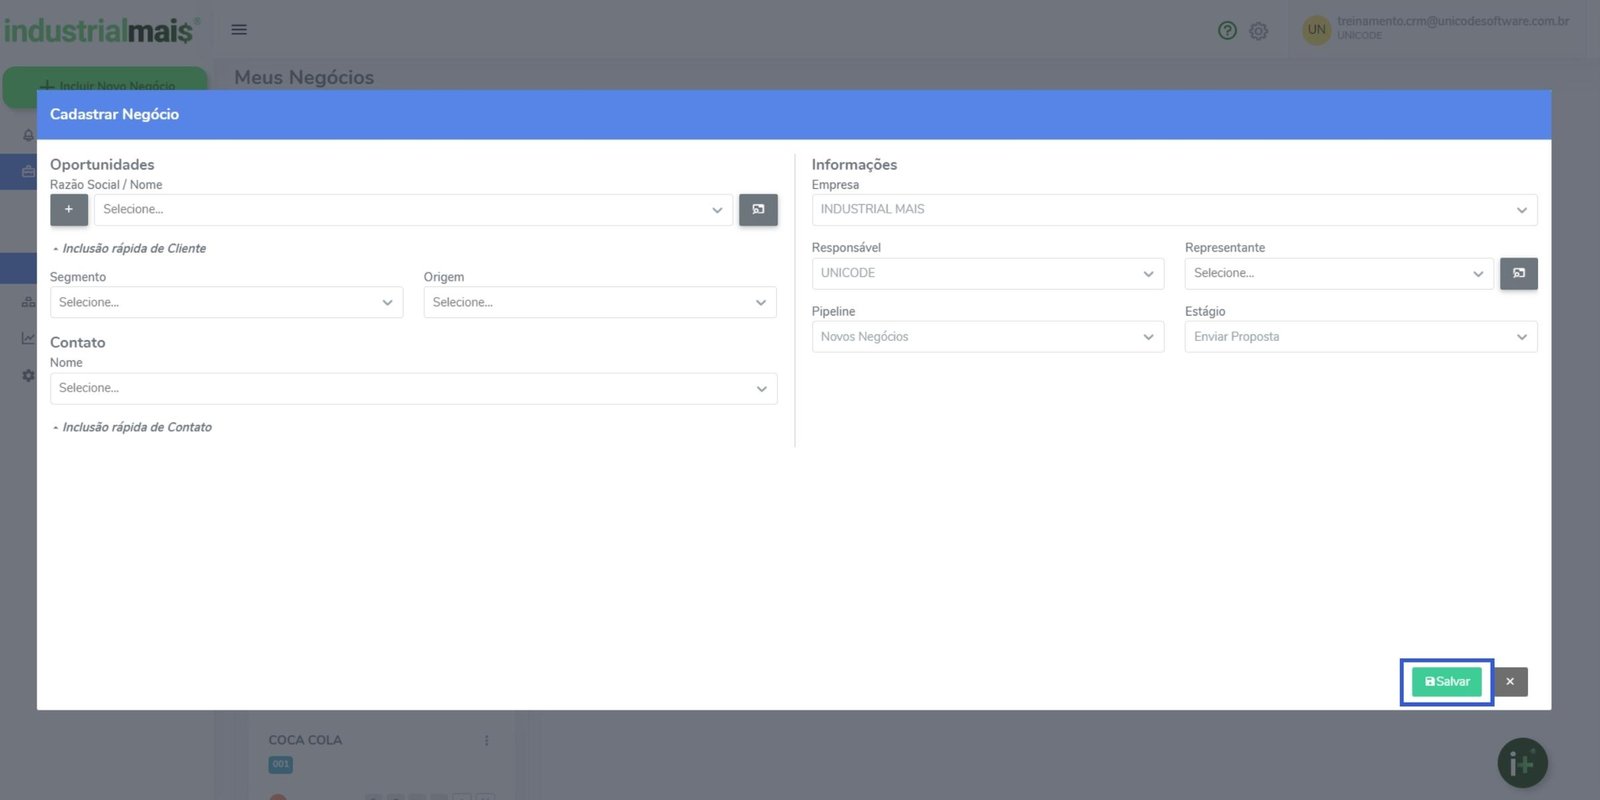Open the Responsável UNICODE dropdown
Screen dimensions: 1600x800
pyautogui.click(x=988, y=274)
